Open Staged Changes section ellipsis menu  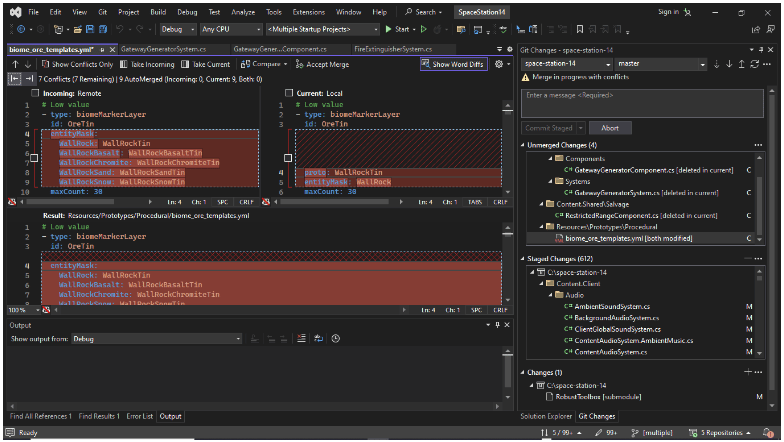[758, 258]
